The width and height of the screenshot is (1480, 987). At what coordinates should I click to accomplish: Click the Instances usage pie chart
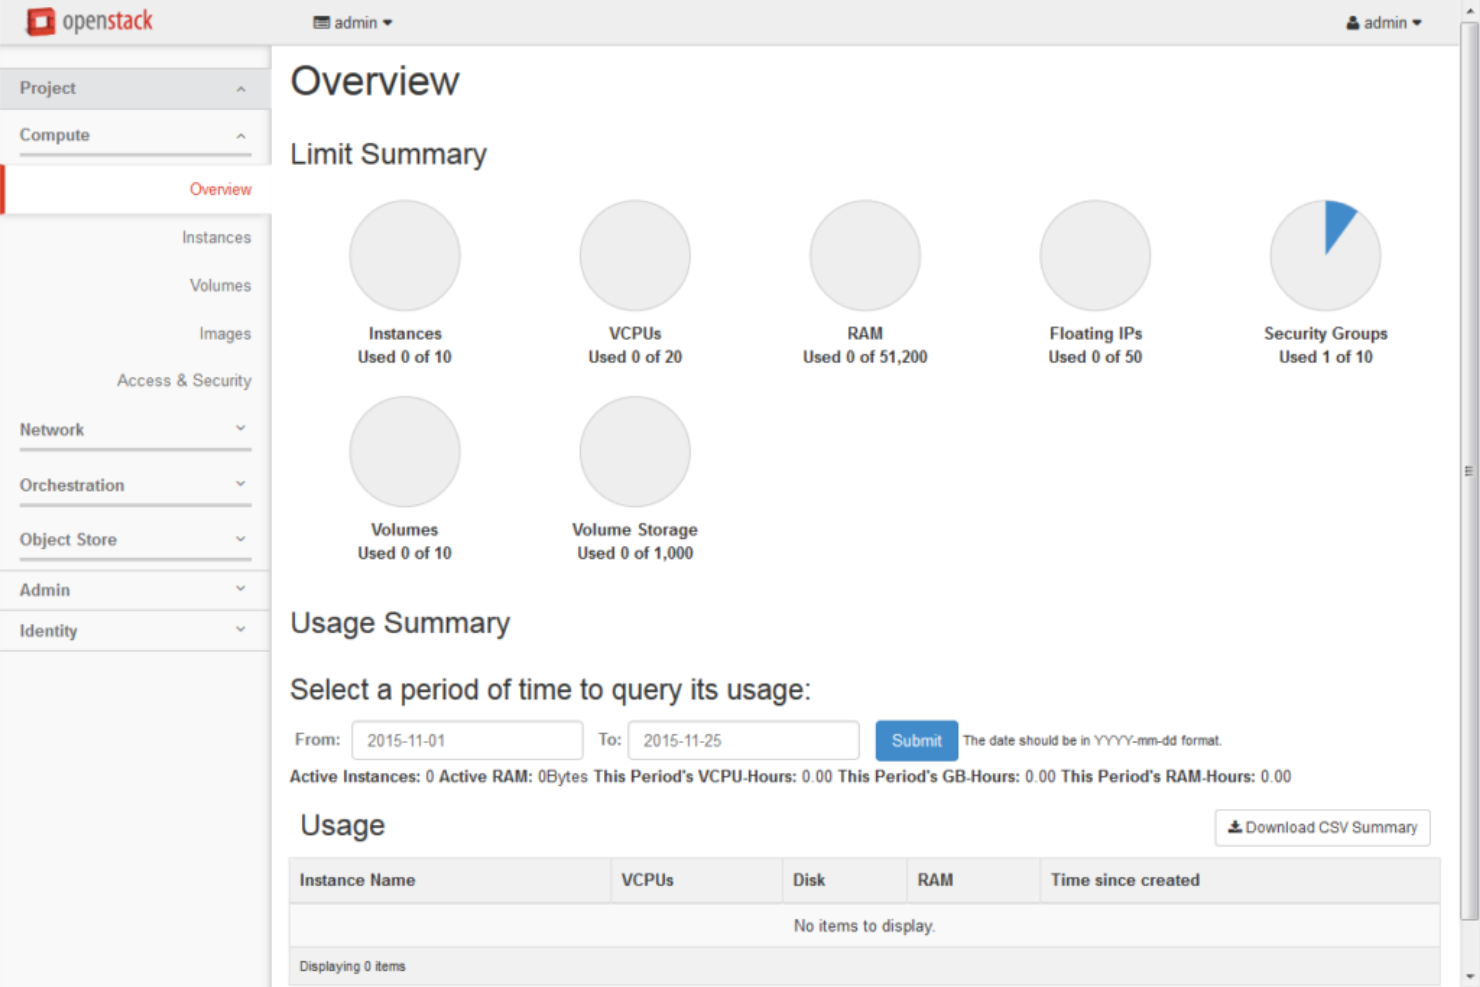(x=404, y=255)
